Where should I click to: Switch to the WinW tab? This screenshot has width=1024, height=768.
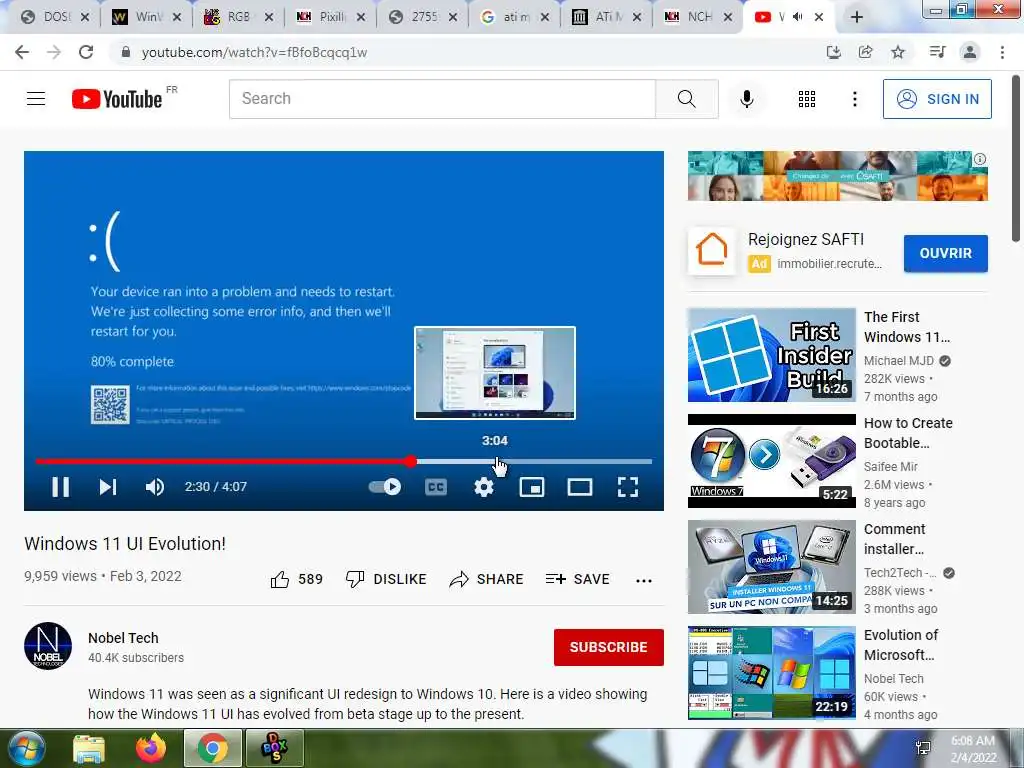(x=147, y=18)
